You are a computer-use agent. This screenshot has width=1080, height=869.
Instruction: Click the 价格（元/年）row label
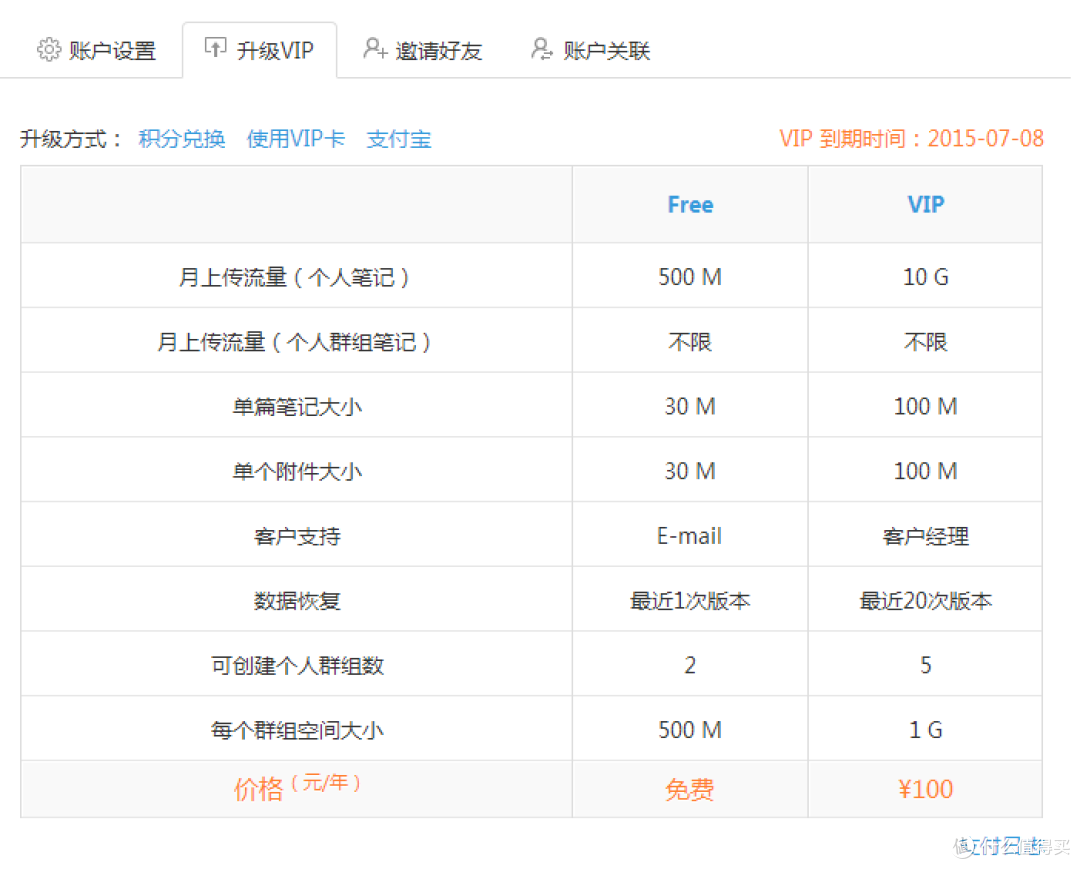click(297, 787)
